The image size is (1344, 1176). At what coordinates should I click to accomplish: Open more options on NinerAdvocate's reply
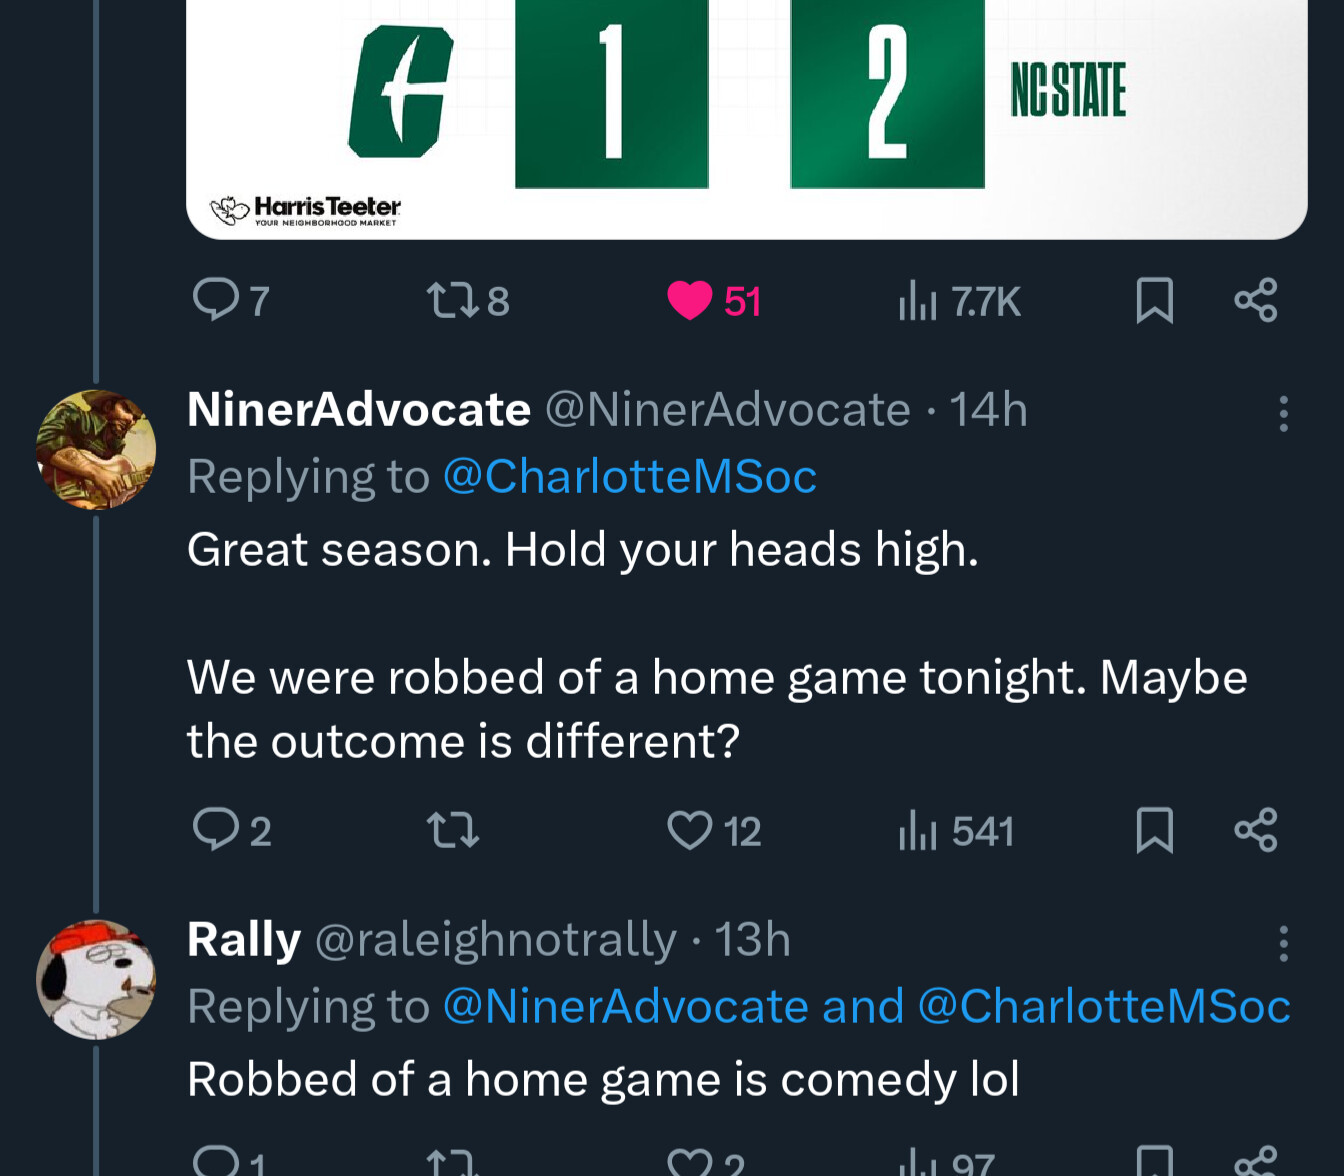1283,413
